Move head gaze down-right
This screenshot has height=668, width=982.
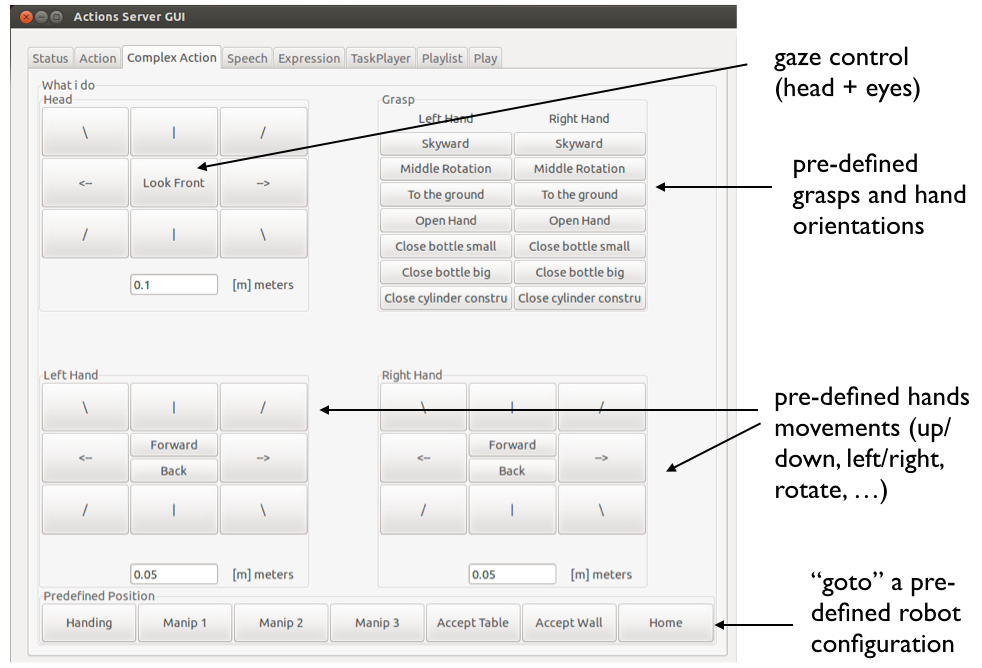[263, 234]
